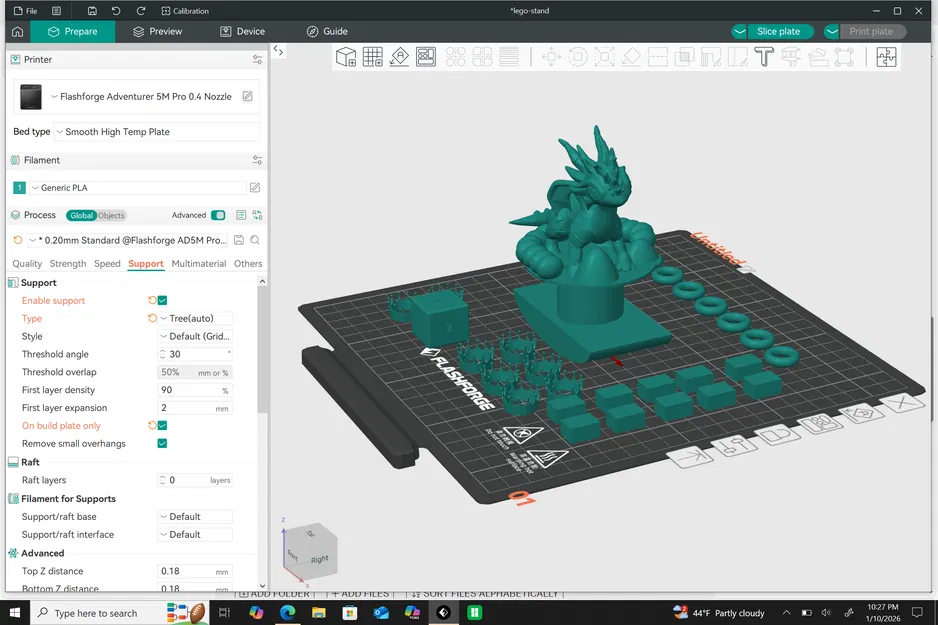Reset the support Type to default
The height and width of the screenshot is (625, 938).
[152, 318]
